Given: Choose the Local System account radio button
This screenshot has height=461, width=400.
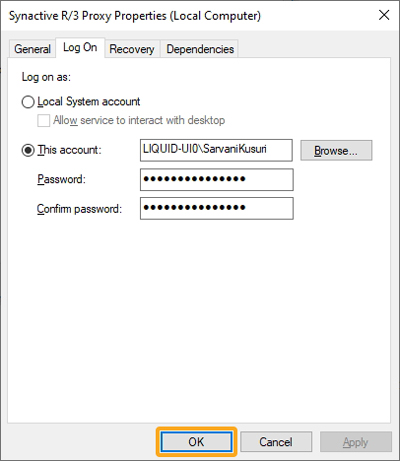Looking at the screenshot, I should (x=28, y=102).
